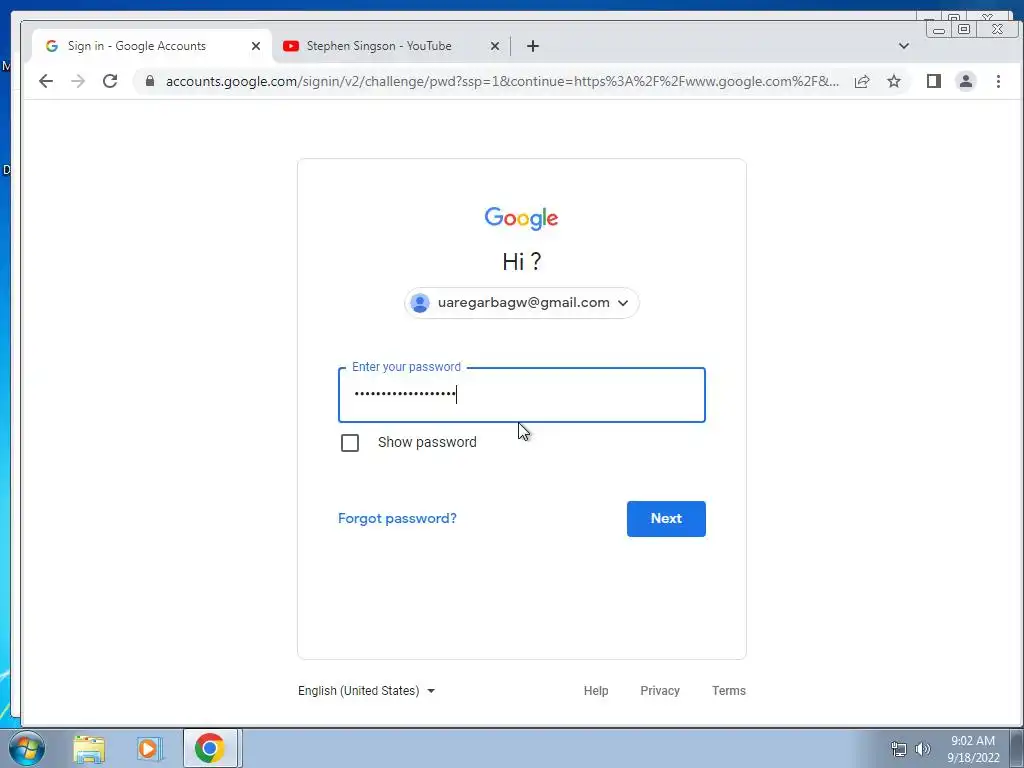This screenshot has width=1024, height=768.
Task: Open the Windows Start menu
Action: (26, 748)
